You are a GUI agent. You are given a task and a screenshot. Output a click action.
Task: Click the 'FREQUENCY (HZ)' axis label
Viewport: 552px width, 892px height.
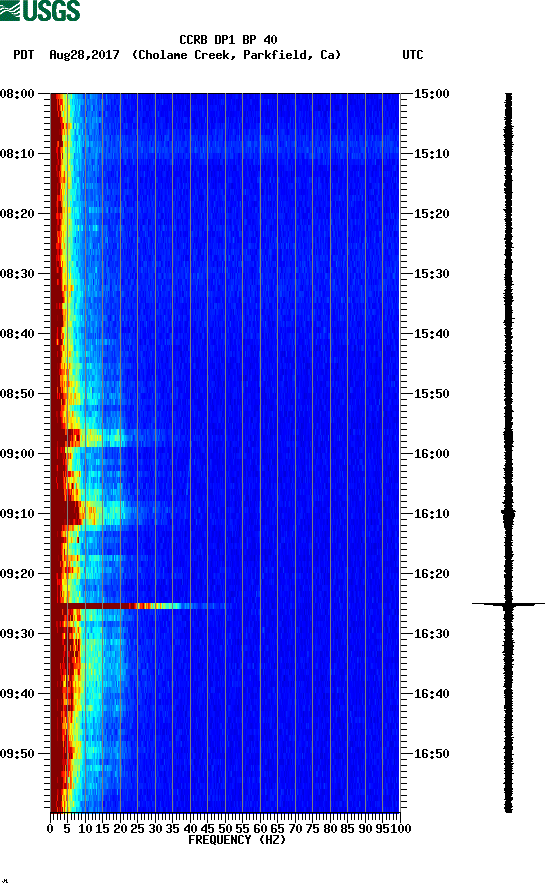(x=237, y=840)
